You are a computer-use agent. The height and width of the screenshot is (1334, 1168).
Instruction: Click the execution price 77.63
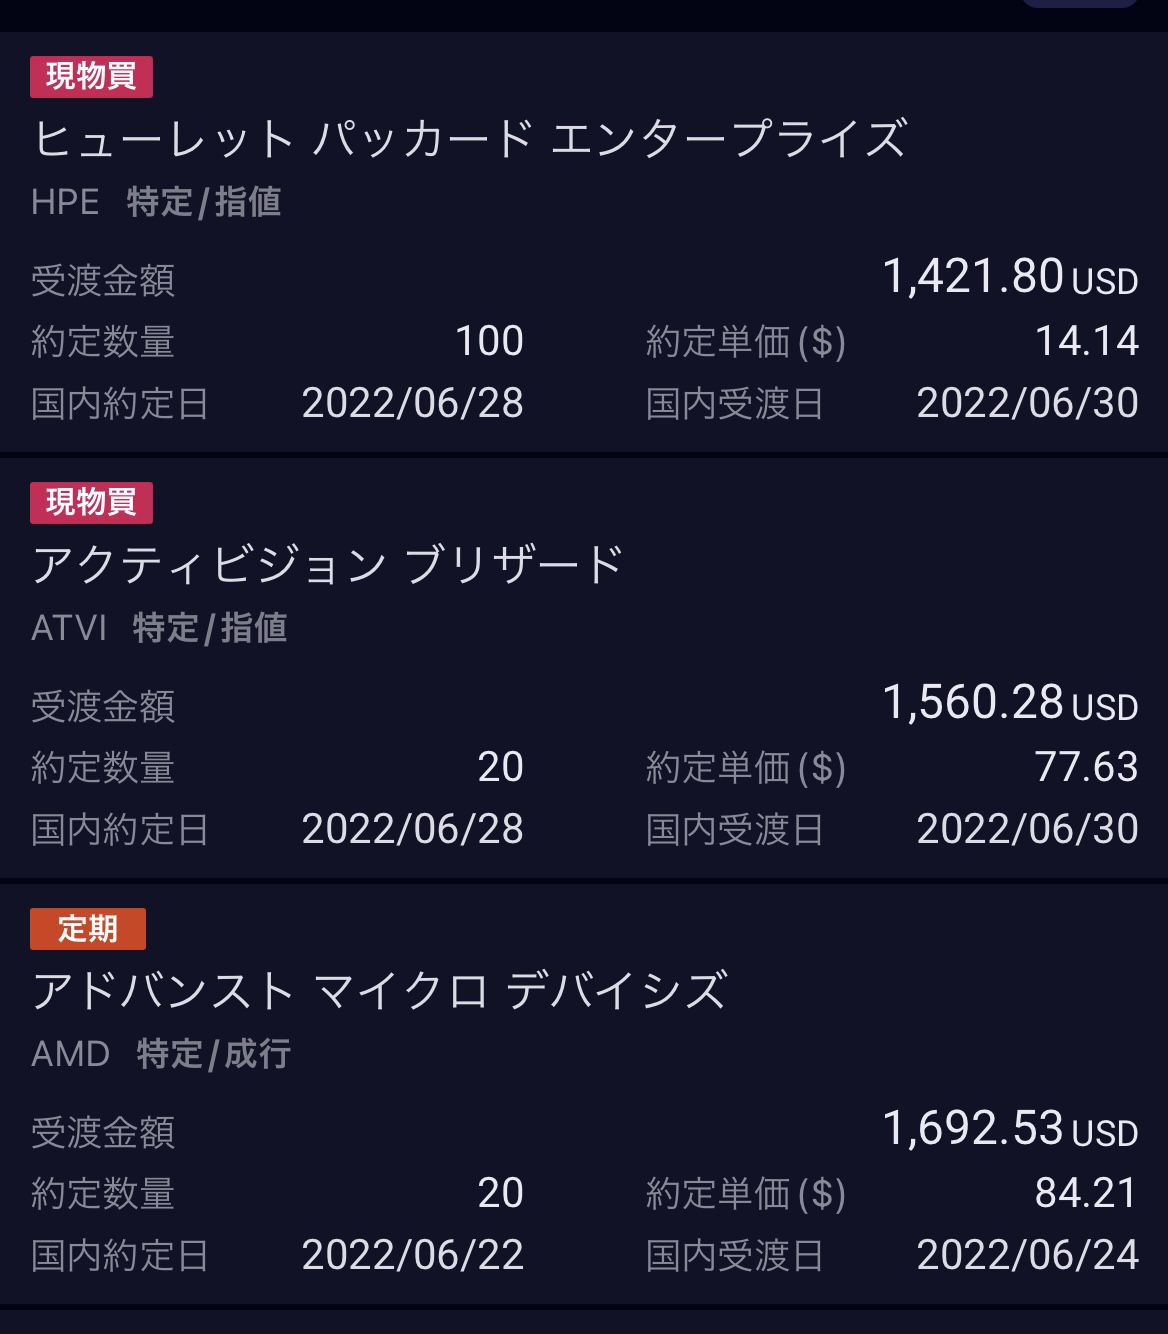1086,767
